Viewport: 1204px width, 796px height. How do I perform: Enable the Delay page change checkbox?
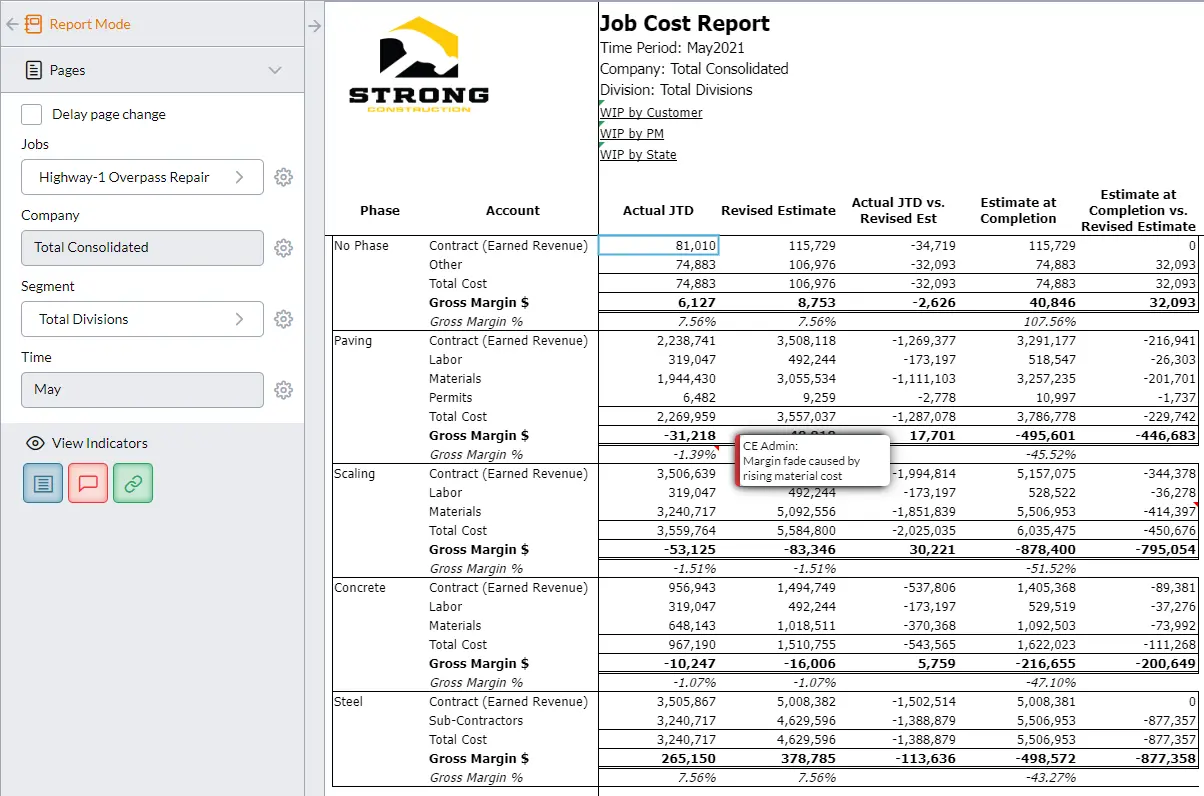pyautogui.click(x=32, y=114)
